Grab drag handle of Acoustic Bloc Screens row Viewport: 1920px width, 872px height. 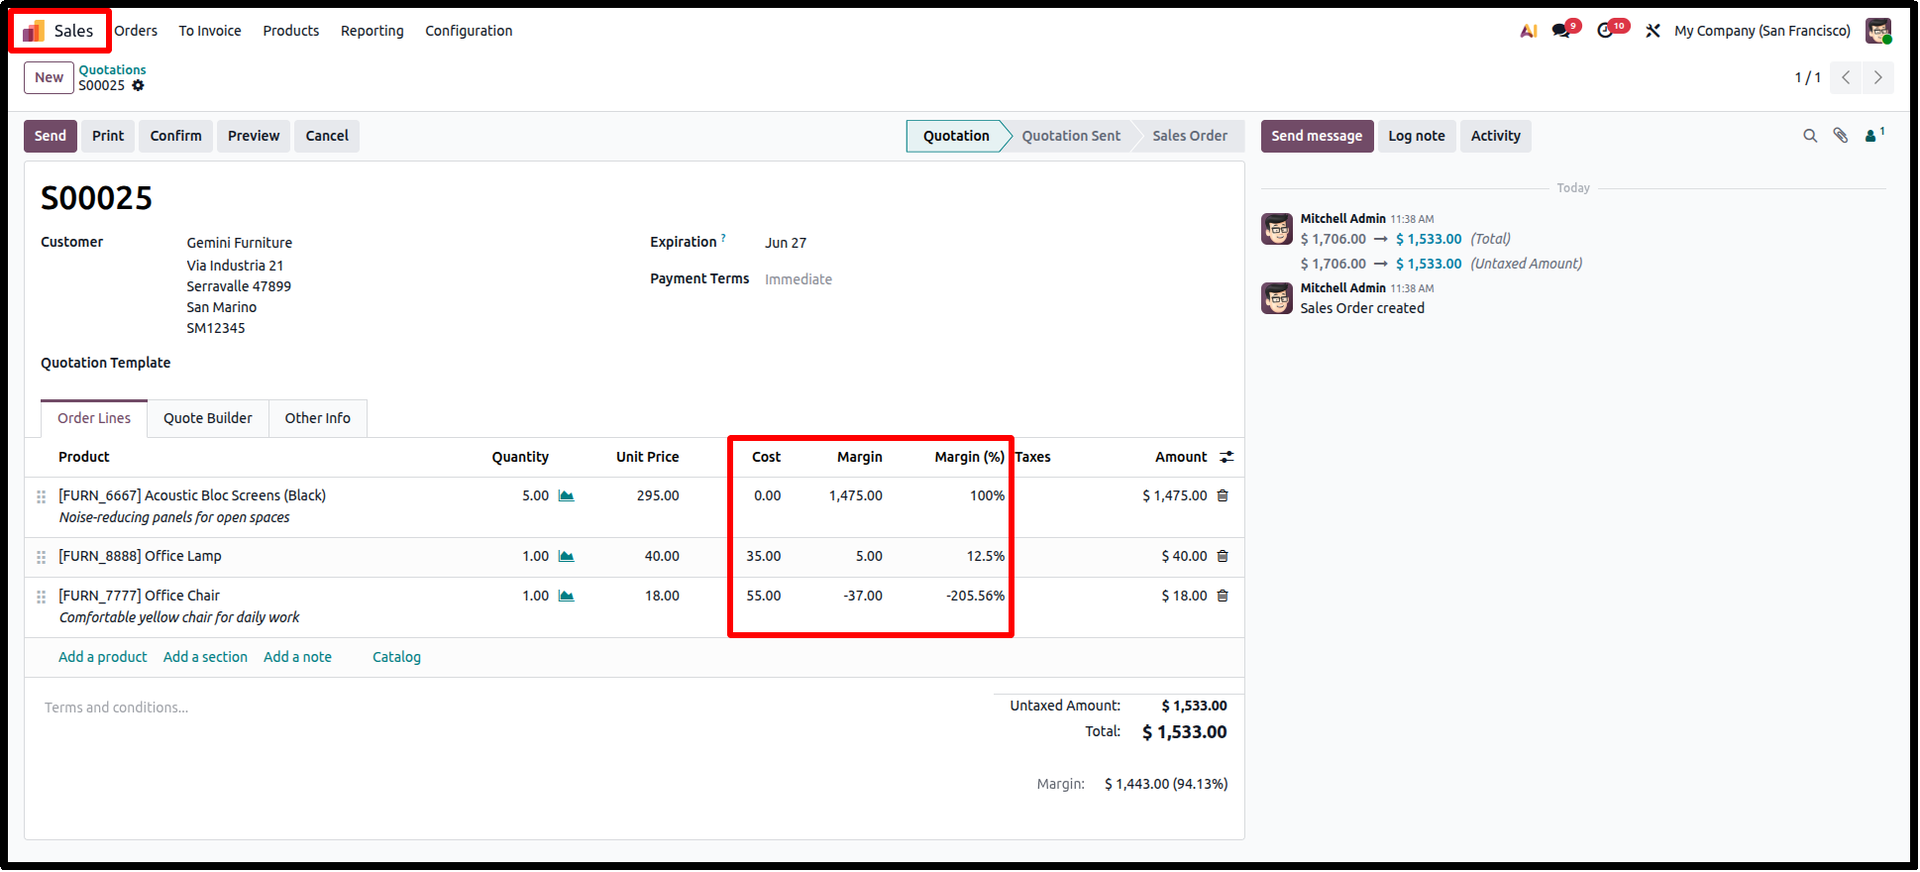41,497
